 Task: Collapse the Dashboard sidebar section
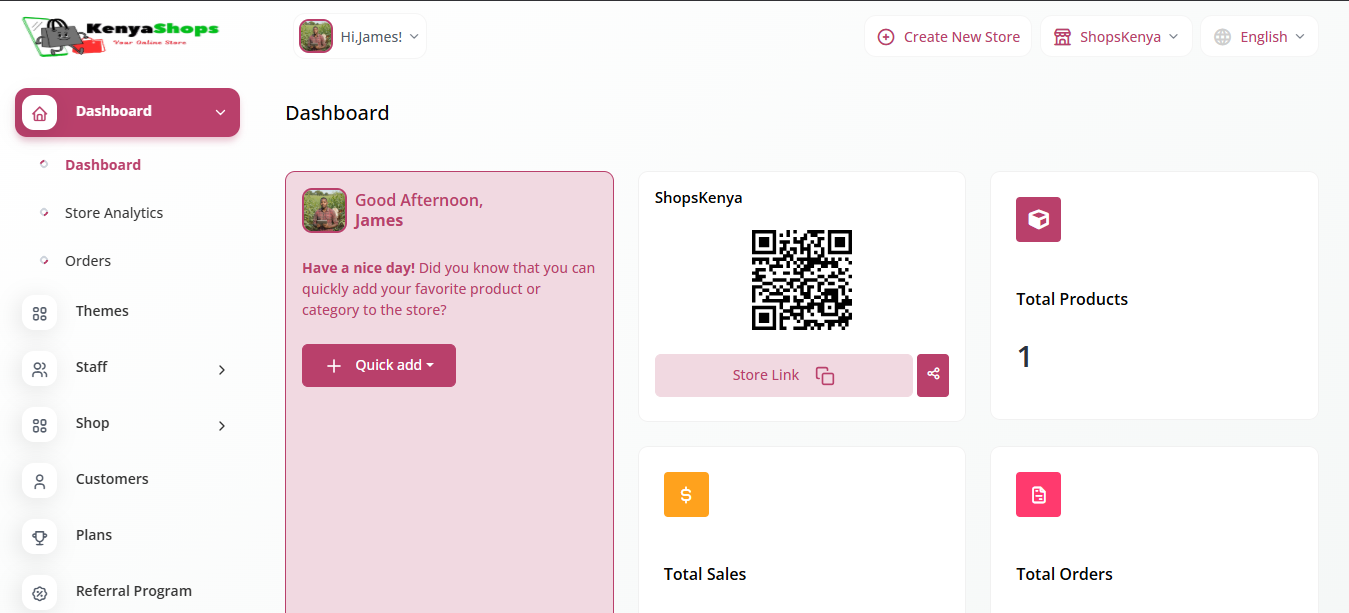tap(127, 112)
